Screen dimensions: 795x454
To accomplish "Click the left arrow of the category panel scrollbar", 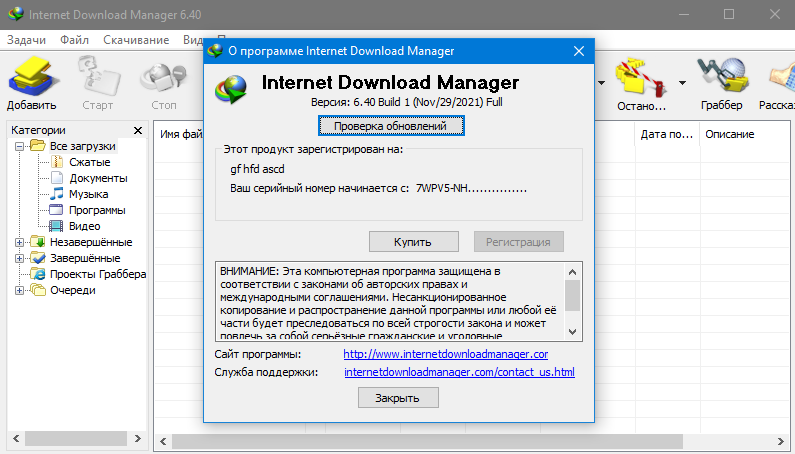I will (16, 438).
